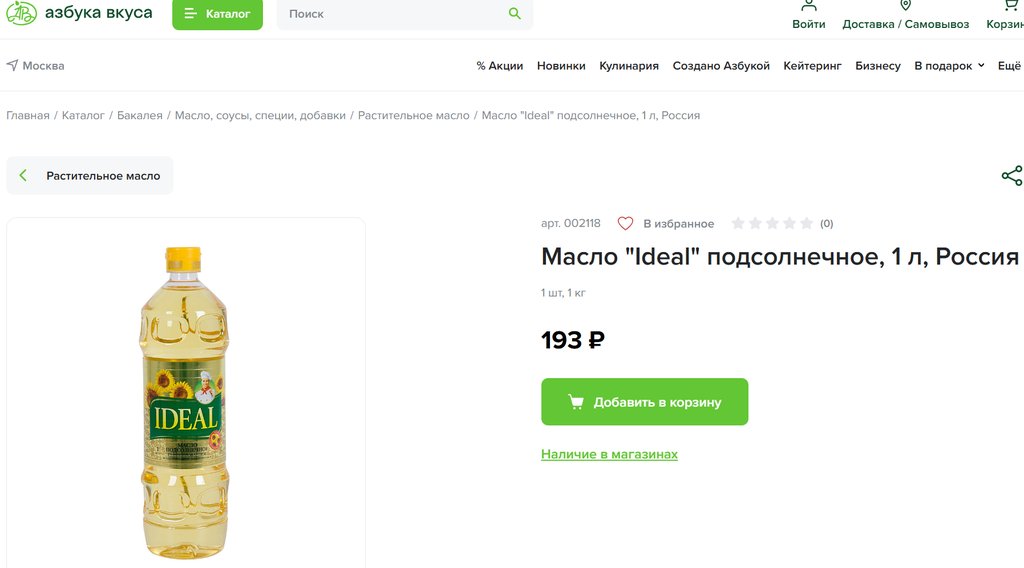Rate the product with five stars
1024x568 pixels.
point(806,223)
